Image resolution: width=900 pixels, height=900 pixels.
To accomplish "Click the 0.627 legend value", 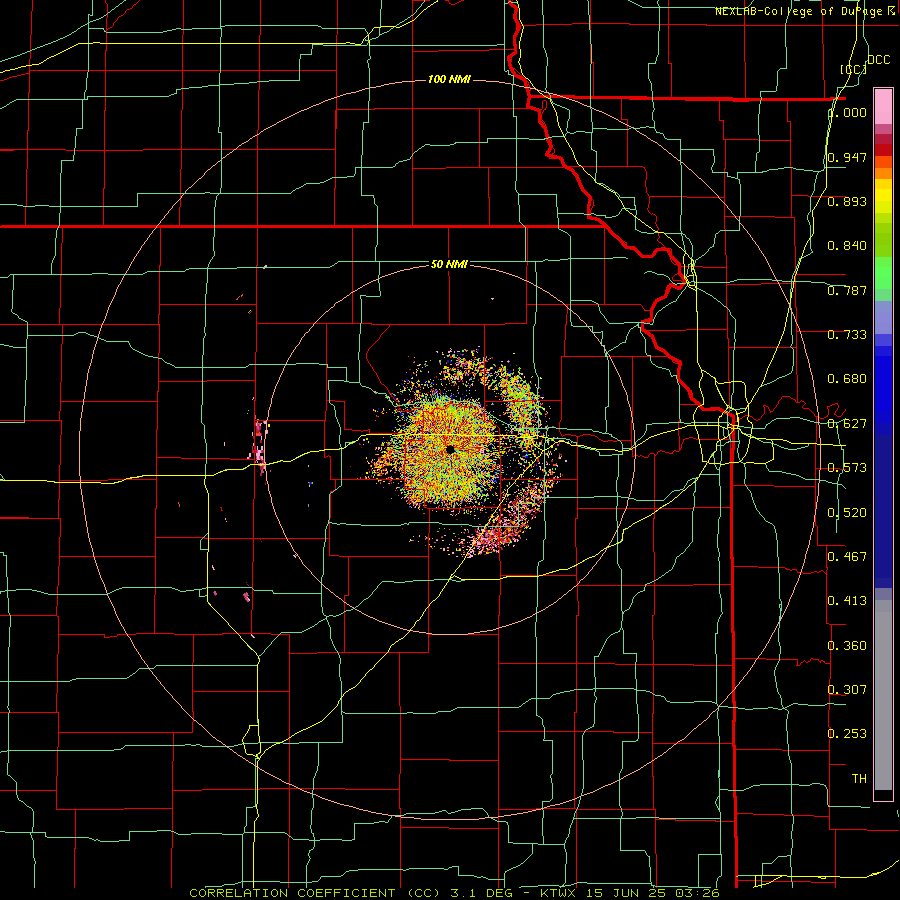I will point(847,424).
